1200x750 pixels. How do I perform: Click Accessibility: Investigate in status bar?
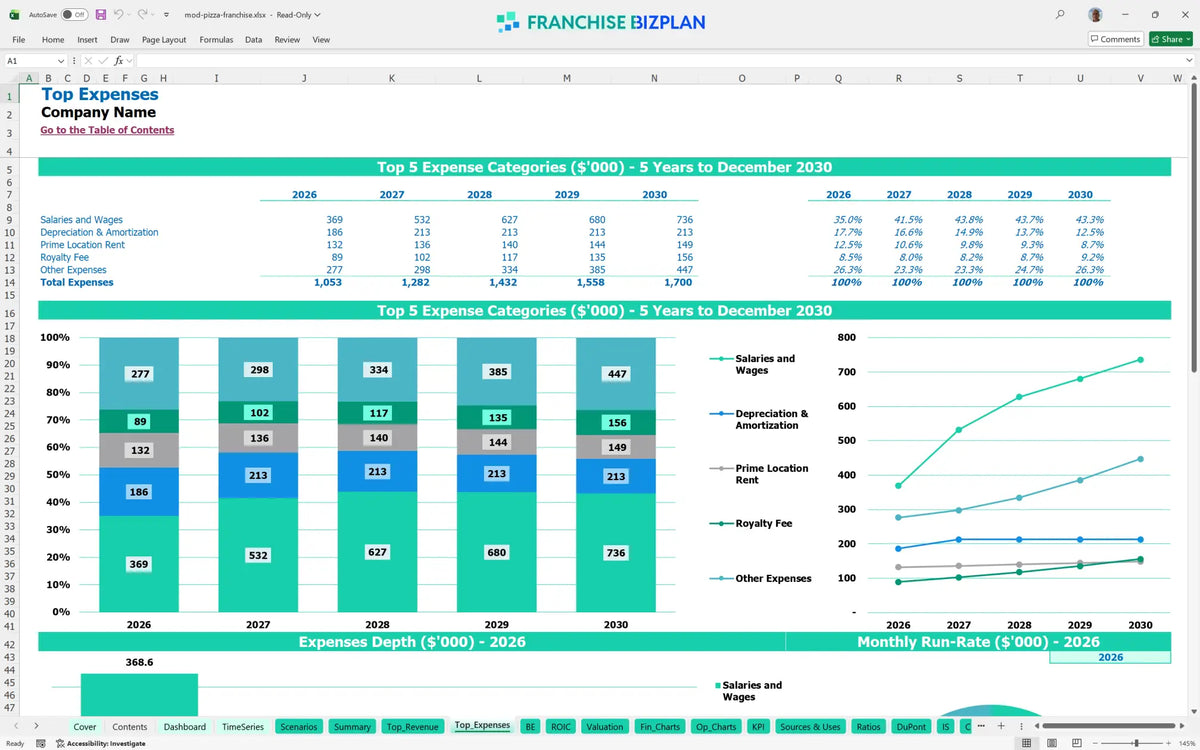[100, 743]
